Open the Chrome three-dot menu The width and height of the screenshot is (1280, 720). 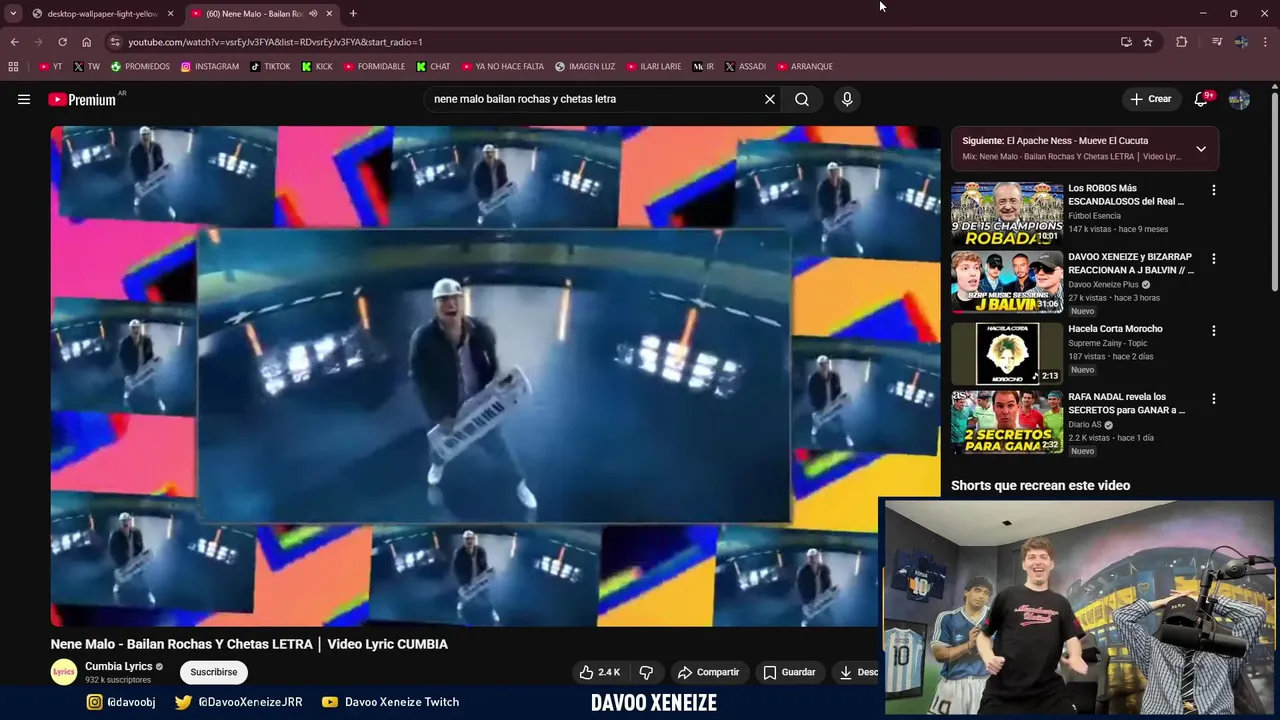click(x=1266, y=42)
